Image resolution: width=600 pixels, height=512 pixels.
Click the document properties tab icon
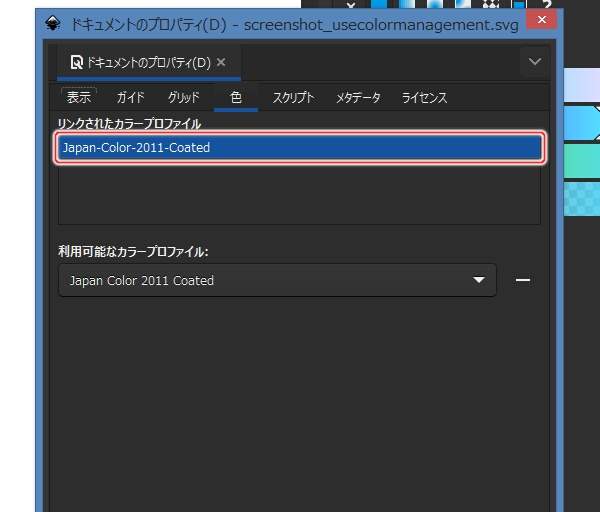tap(77, 62)
